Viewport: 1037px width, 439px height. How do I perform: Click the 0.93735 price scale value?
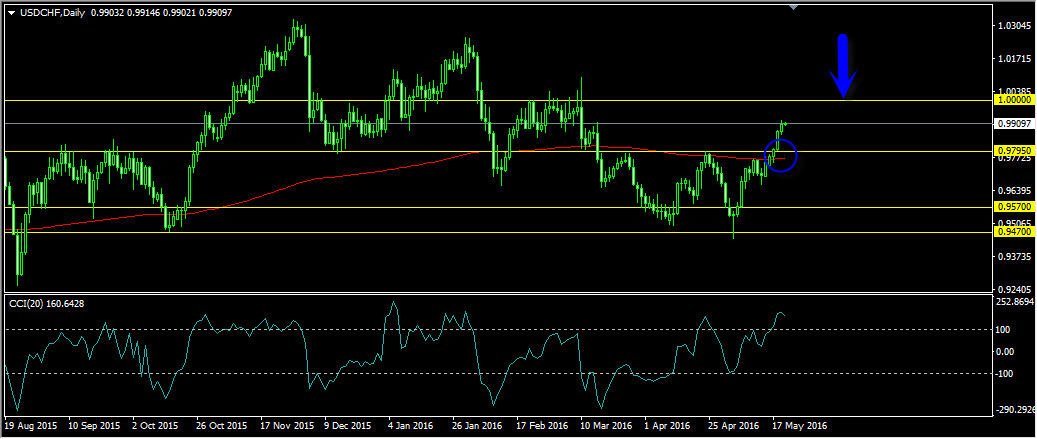pos(1015,256)
